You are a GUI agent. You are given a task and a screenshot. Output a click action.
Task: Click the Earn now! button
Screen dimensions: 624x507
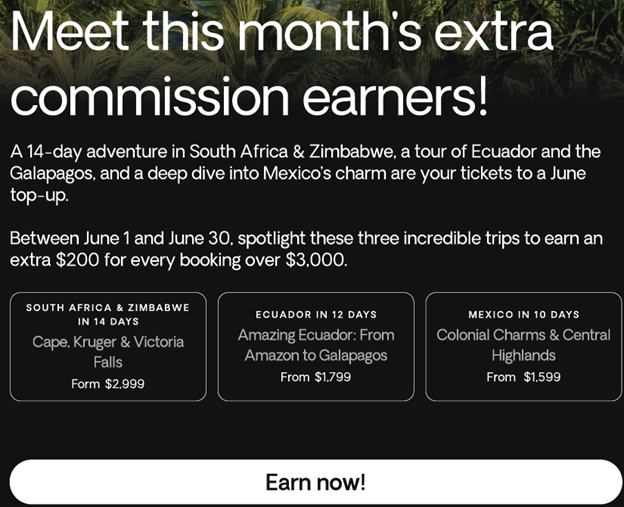tap(315, 482)
